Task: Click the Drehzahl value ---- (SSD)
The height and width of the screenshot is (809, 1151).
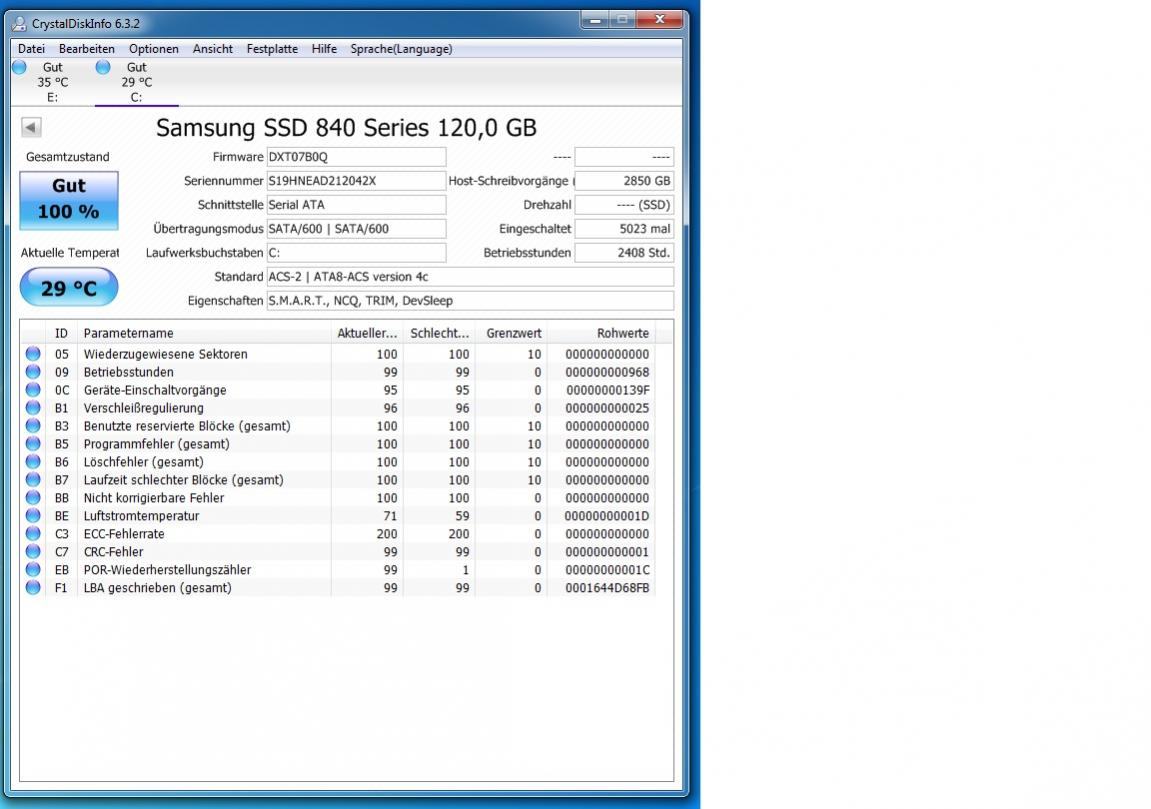Action: 624,205
